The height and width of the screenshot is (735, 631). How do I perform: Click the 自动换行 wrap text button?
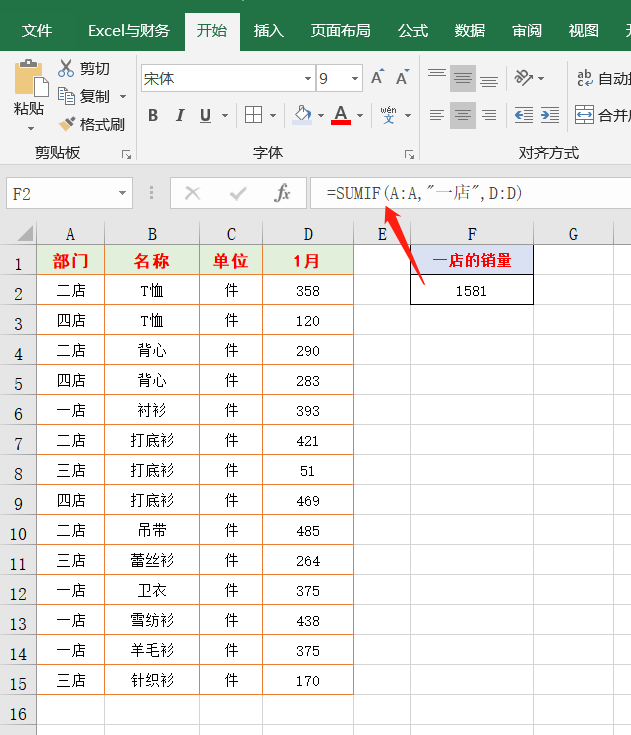pos(603,78)
